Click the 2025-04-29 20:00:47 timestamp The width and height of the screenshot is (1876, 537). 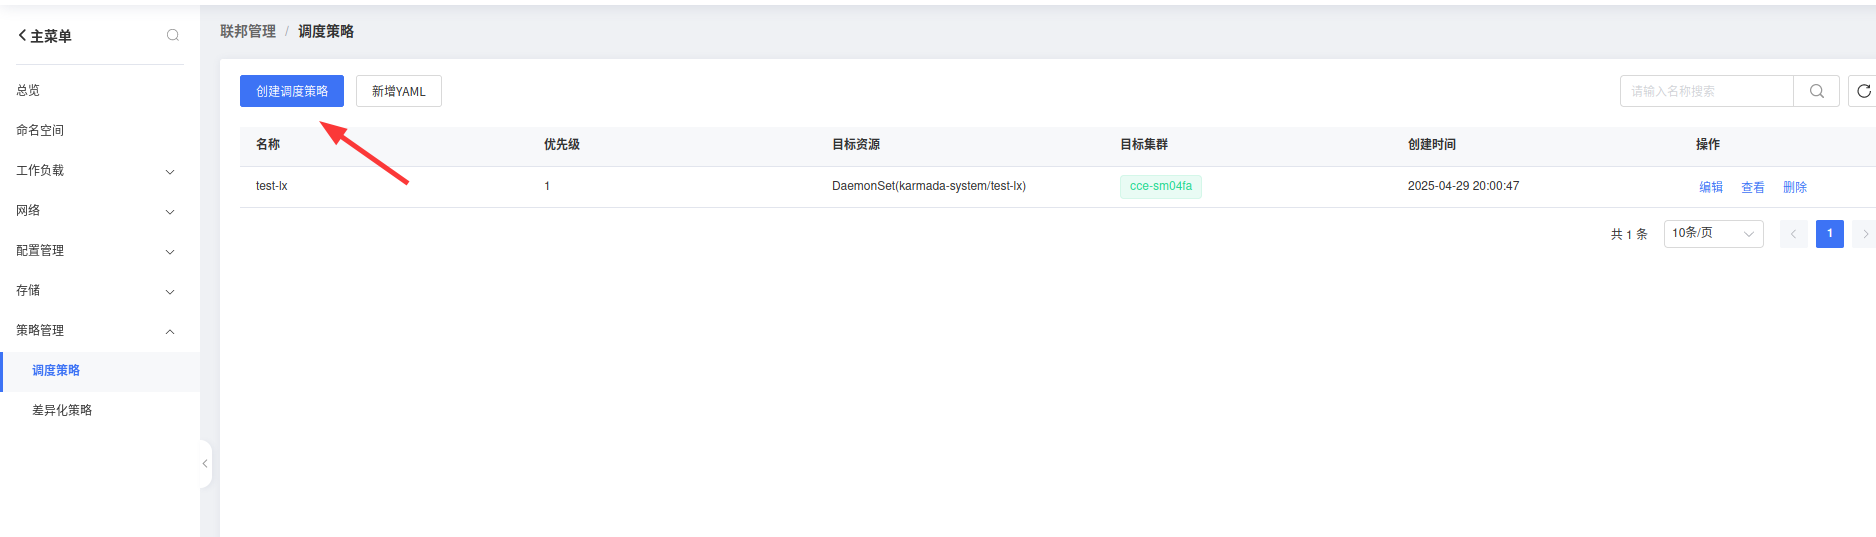point(1463,186)
